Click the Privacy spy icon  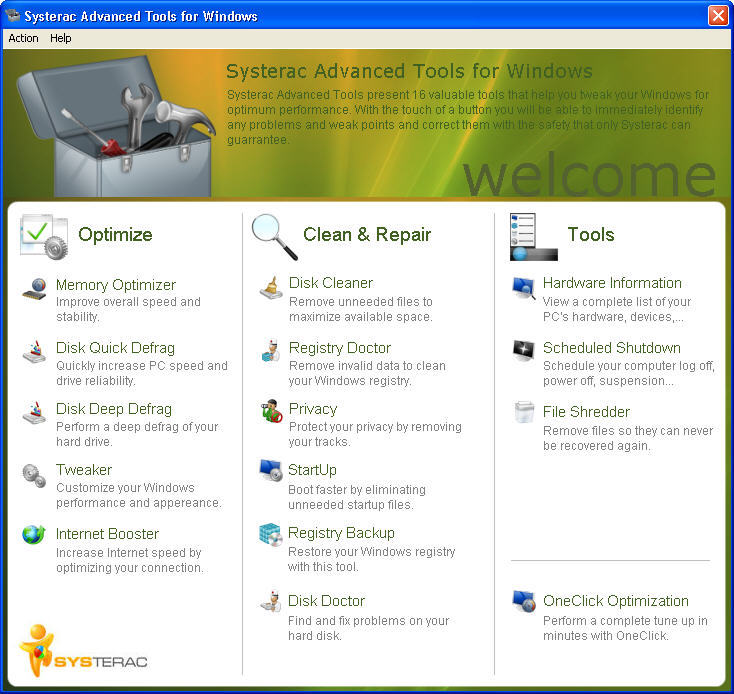[x=271, y=410]
